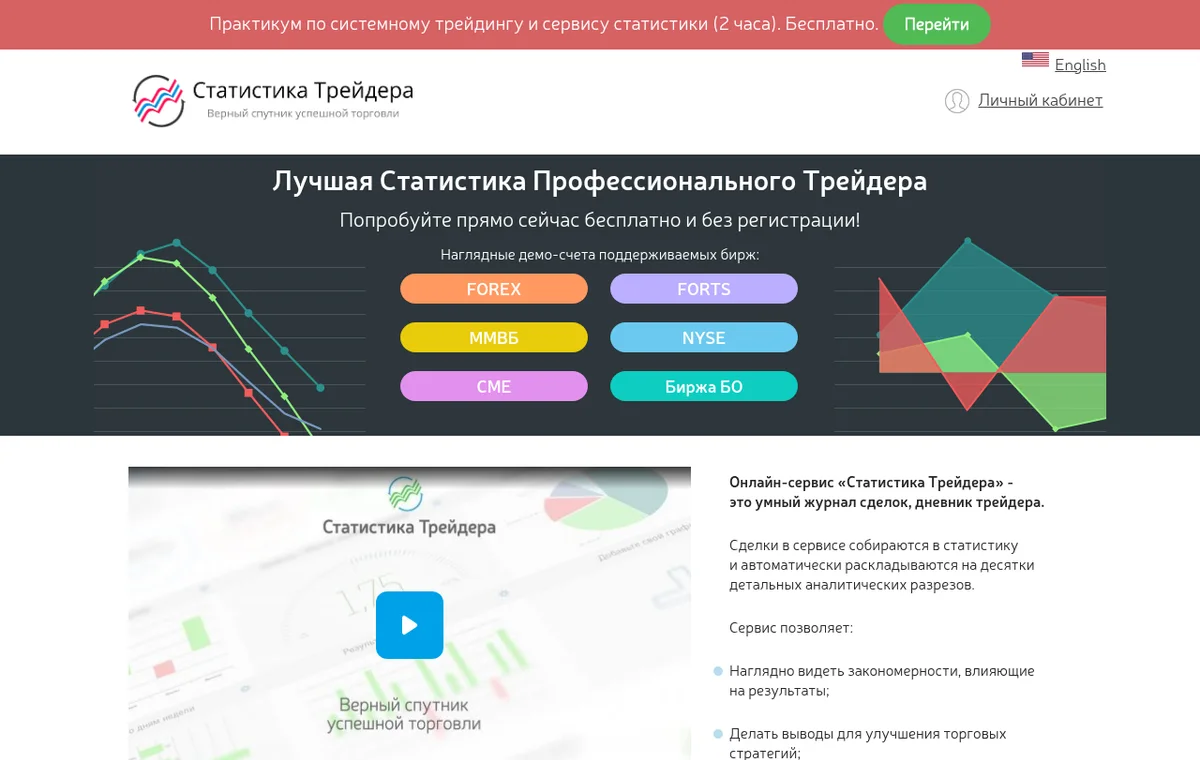This screenshot has height=760, width=1200.
Task: Click the video thumbnail logo Статистика Трейдера
Action: (408, 507)
